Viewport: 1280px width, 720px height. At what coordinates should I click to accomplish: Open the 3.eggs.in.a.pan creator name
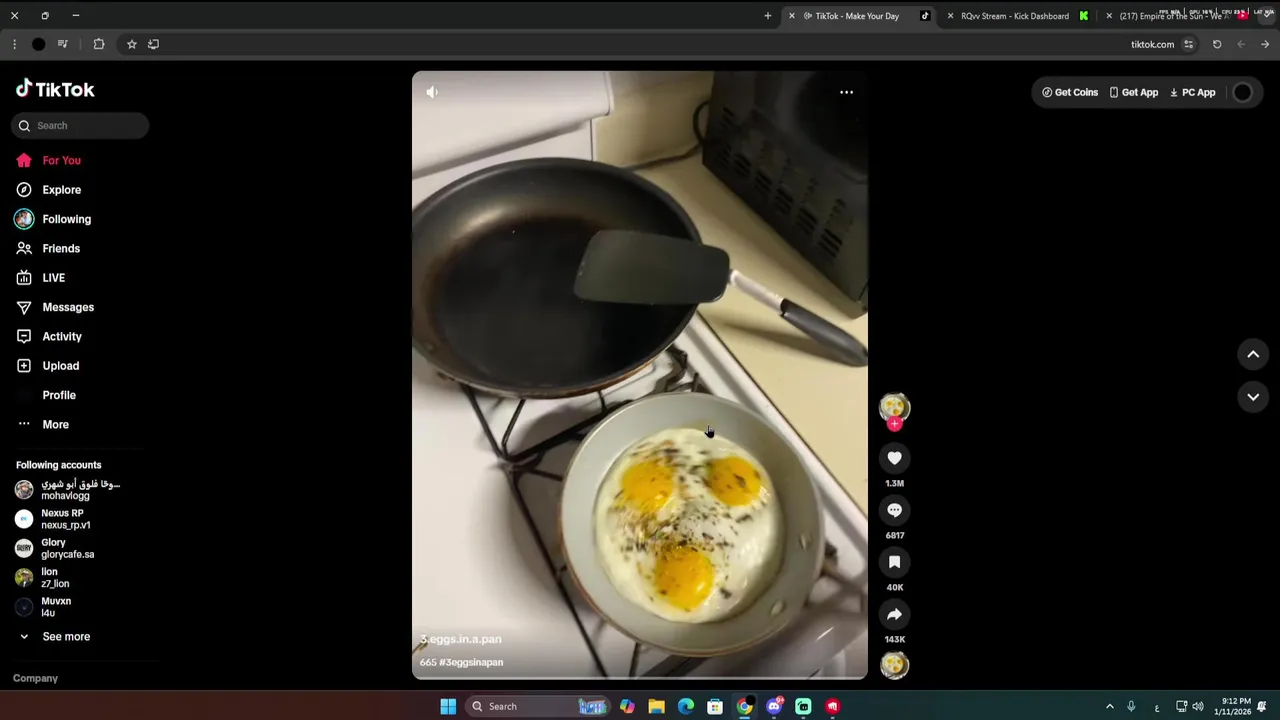point(461,639)
